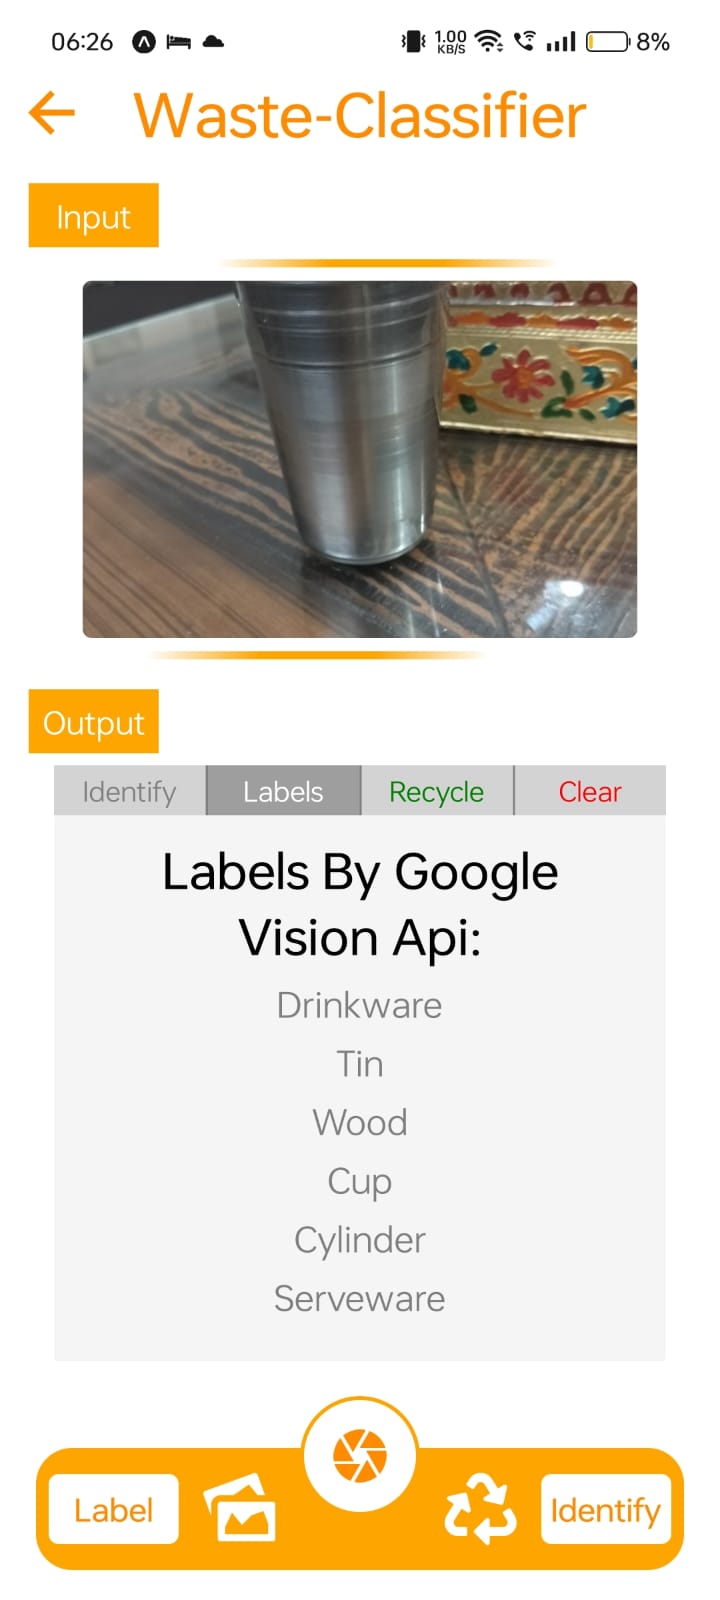Tap the Output section label
720x1600 pixels.
pos(94,722)
